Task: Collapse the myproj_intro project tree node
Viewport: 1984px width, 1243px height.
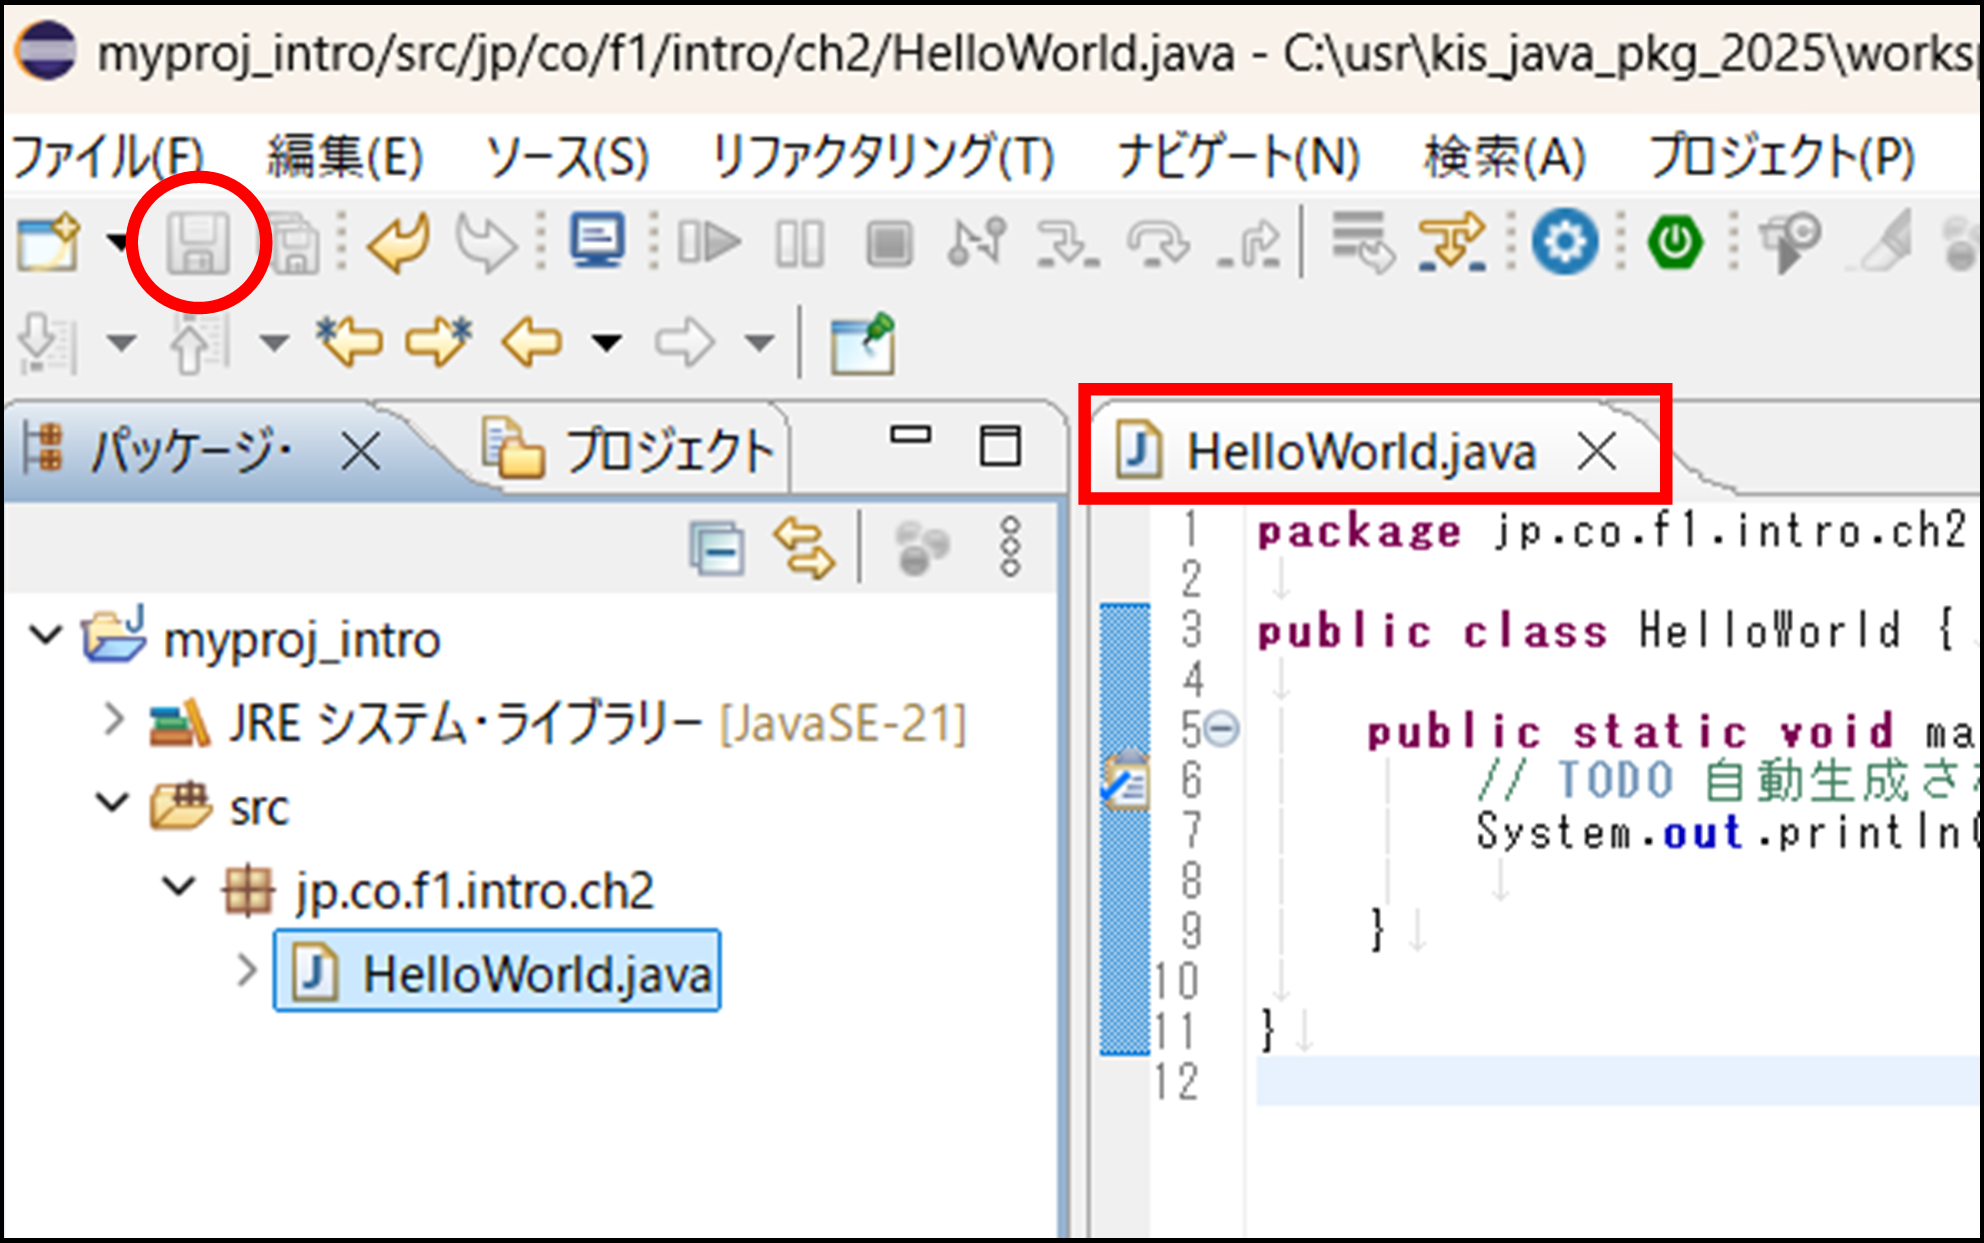Action: click(x=45, y=636)
